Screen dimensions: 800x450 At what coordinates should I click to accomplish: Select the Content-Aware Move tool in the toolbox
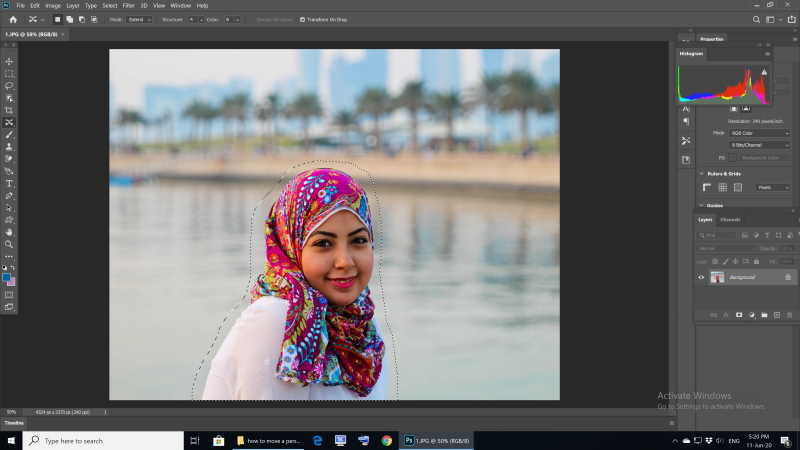(9, 122)
